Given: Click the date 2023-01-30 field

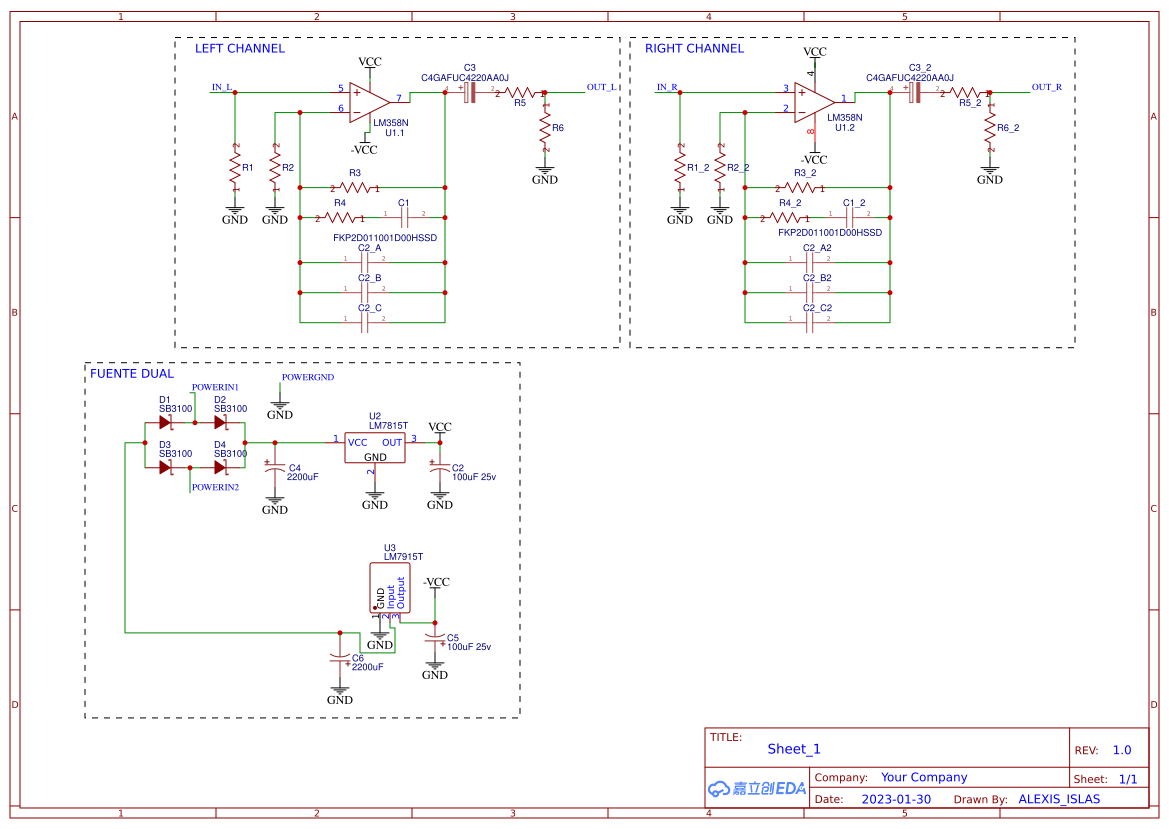Looking at the screenshot, I should (897, 799).
